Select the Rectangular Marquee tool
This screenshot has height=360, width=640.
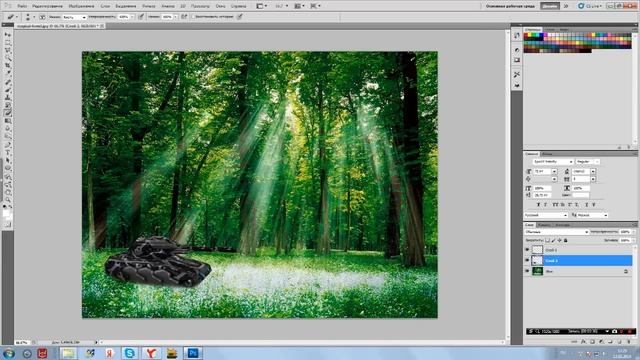[x=8, y=42]
